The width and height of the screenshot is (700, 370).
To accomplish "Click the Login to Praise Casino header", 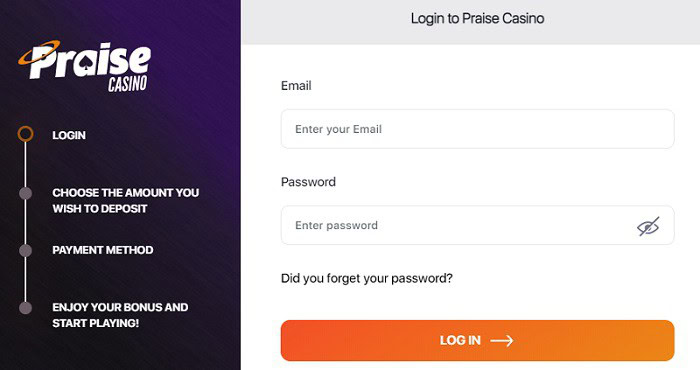I will [477, 19].
